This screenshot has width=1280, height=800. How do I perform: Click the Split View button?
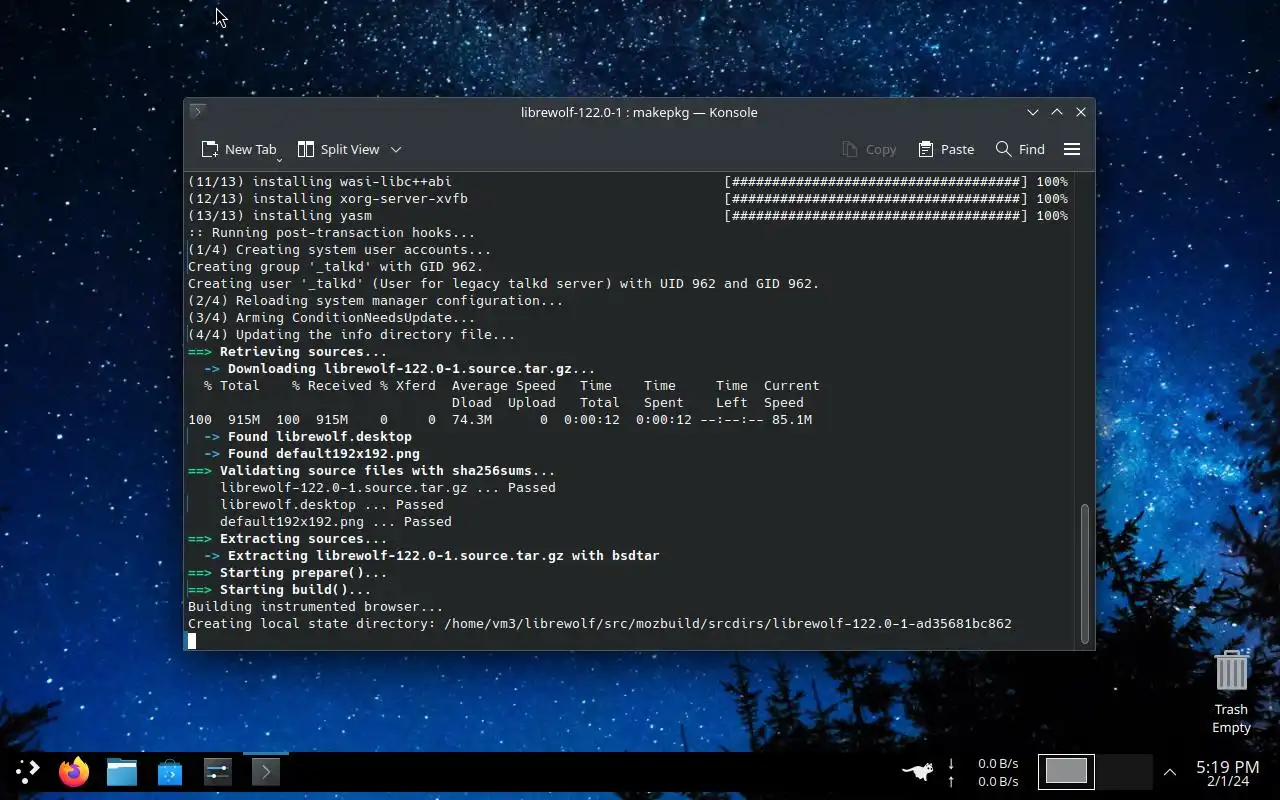click(339, 149)
